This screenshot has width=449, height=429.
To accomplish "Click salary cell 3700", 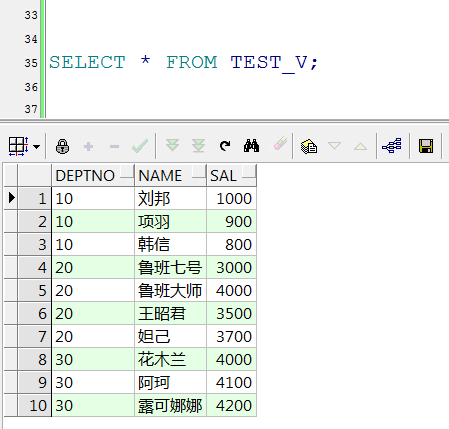I will point(231,336).
